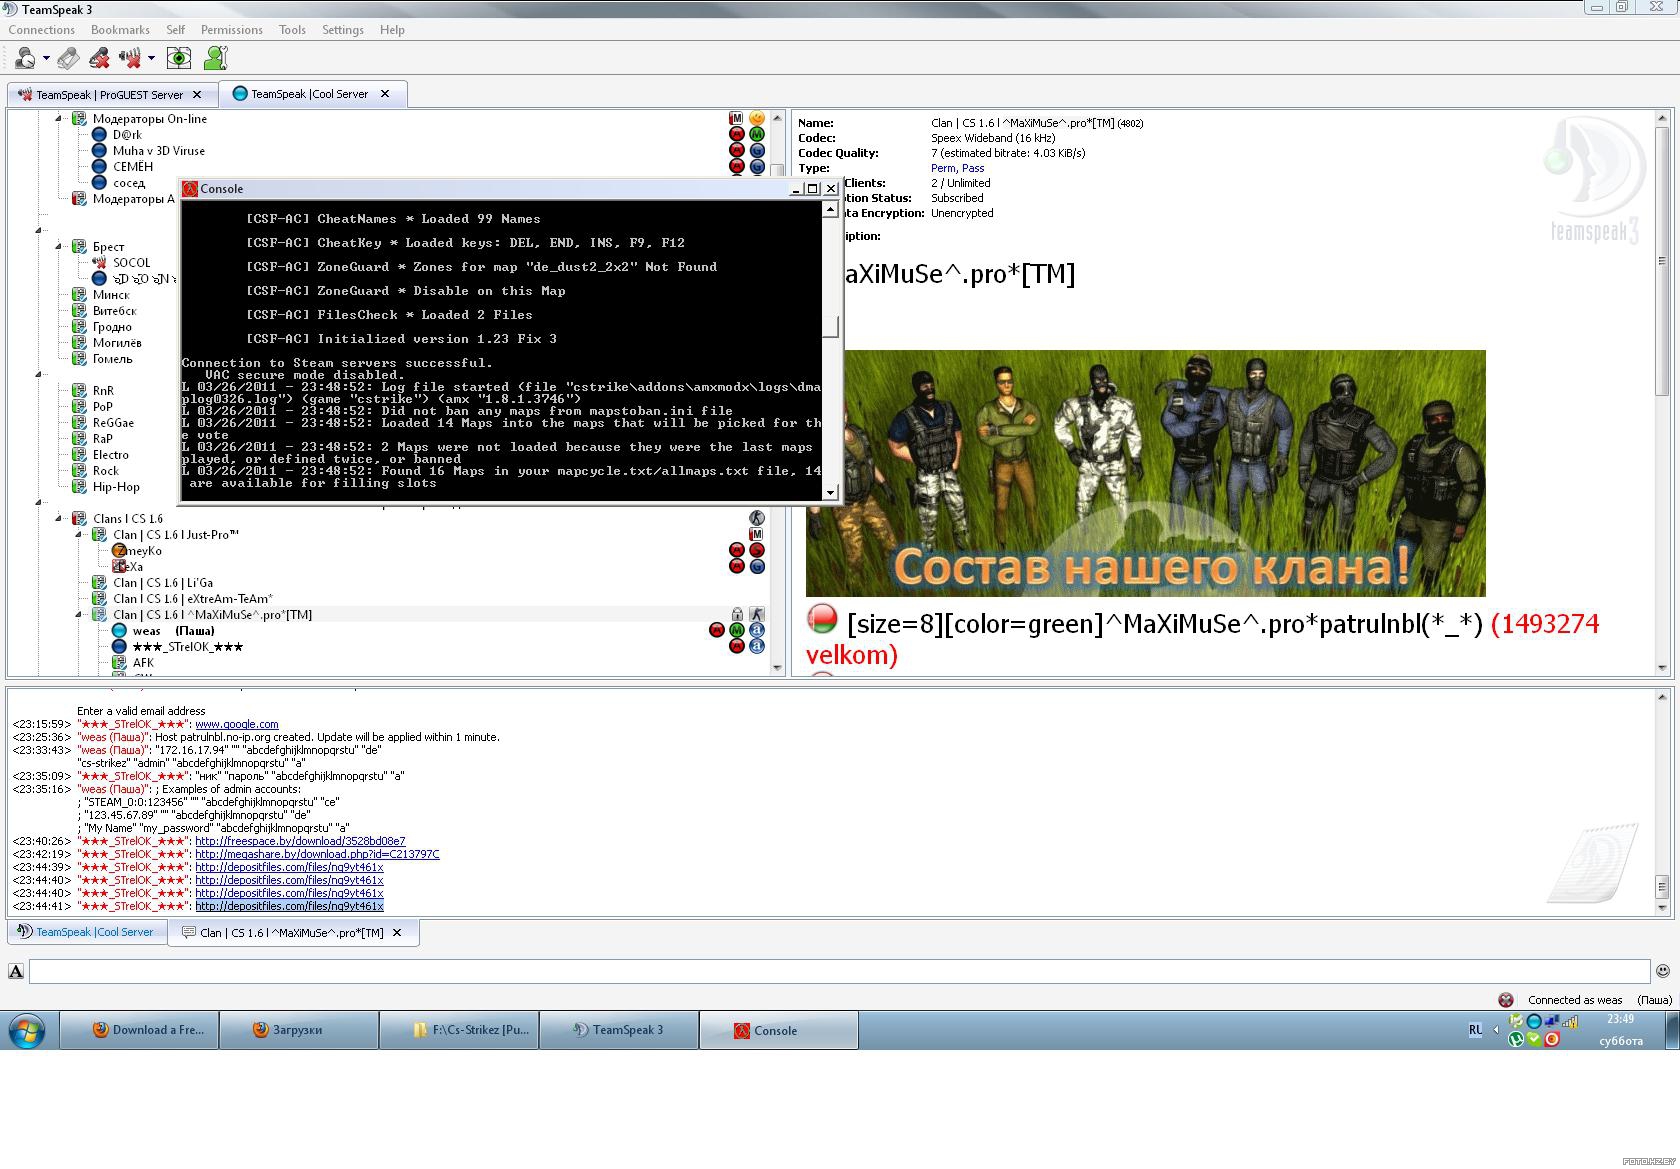Image resolution: width=1680 pixels, height=1169 pixels.
Task: Select the Минск channel
Action: [x=111, y=295]
